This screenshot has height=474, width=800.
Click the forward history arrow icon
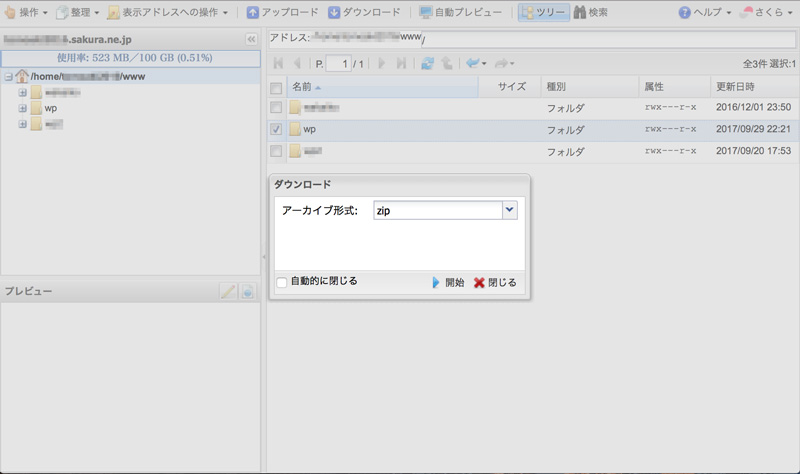(504, 63)
